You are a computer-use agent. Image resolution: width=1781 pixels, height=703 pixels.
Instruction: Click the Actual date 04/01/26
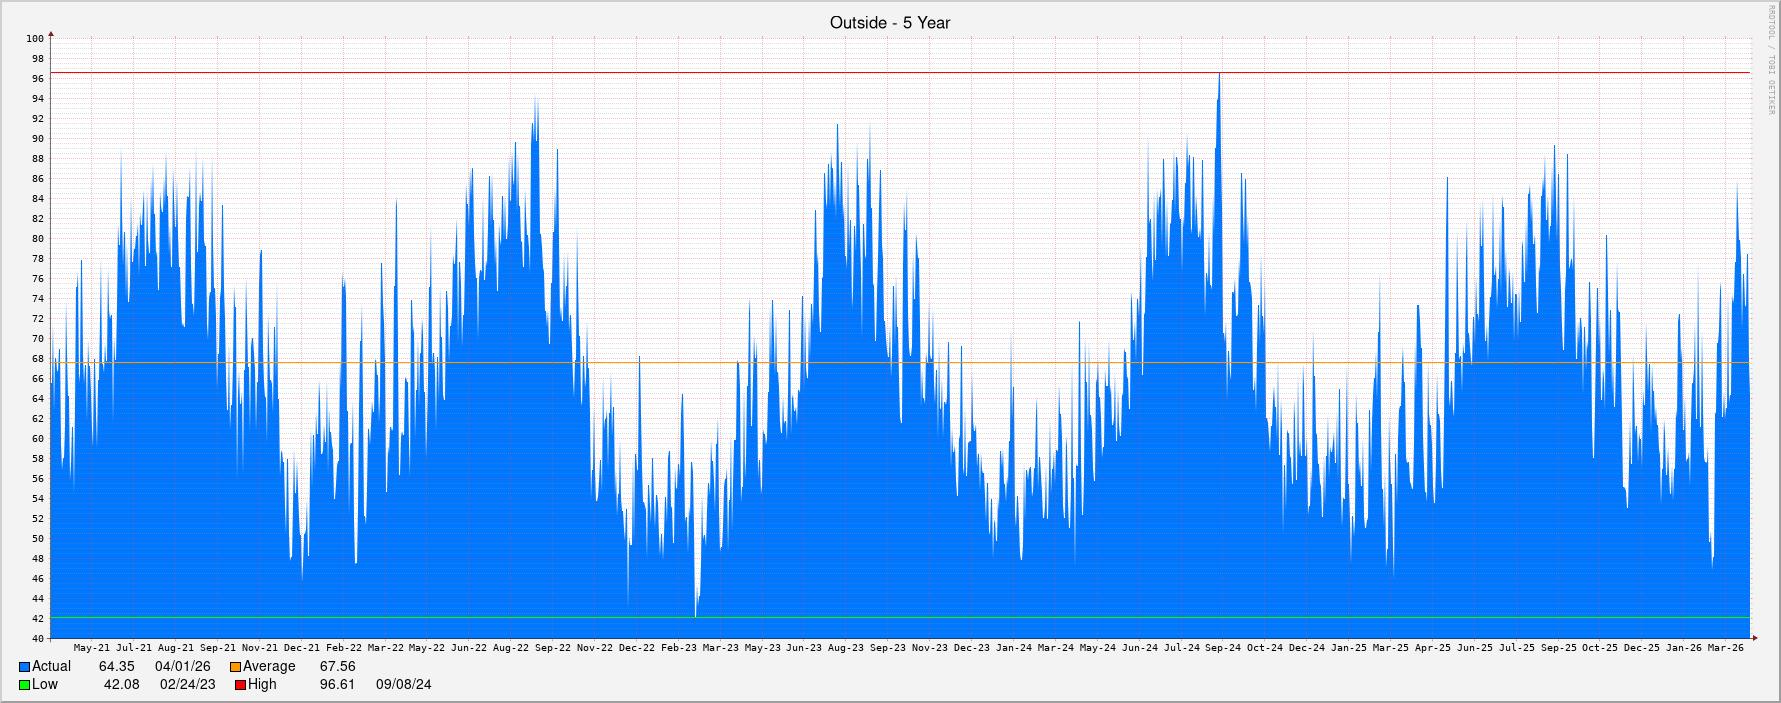182,667
